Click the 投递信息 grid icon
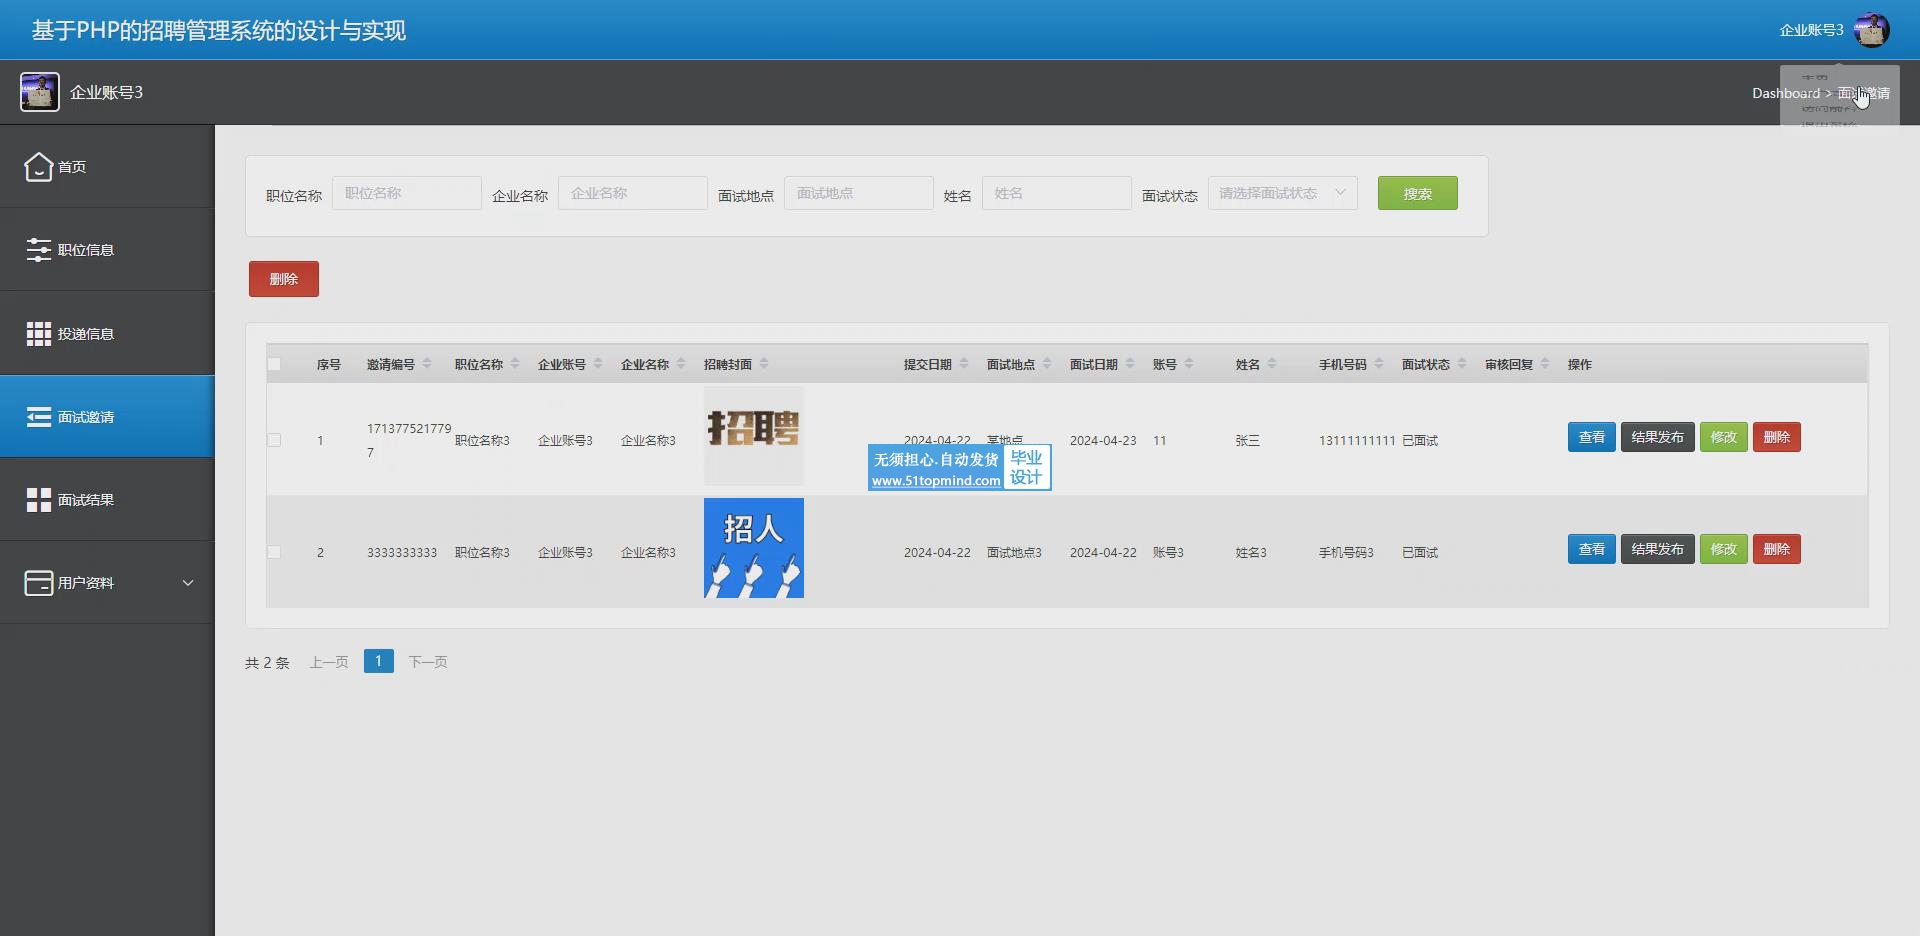This screenshot has width=1920, height=936. 38,334
